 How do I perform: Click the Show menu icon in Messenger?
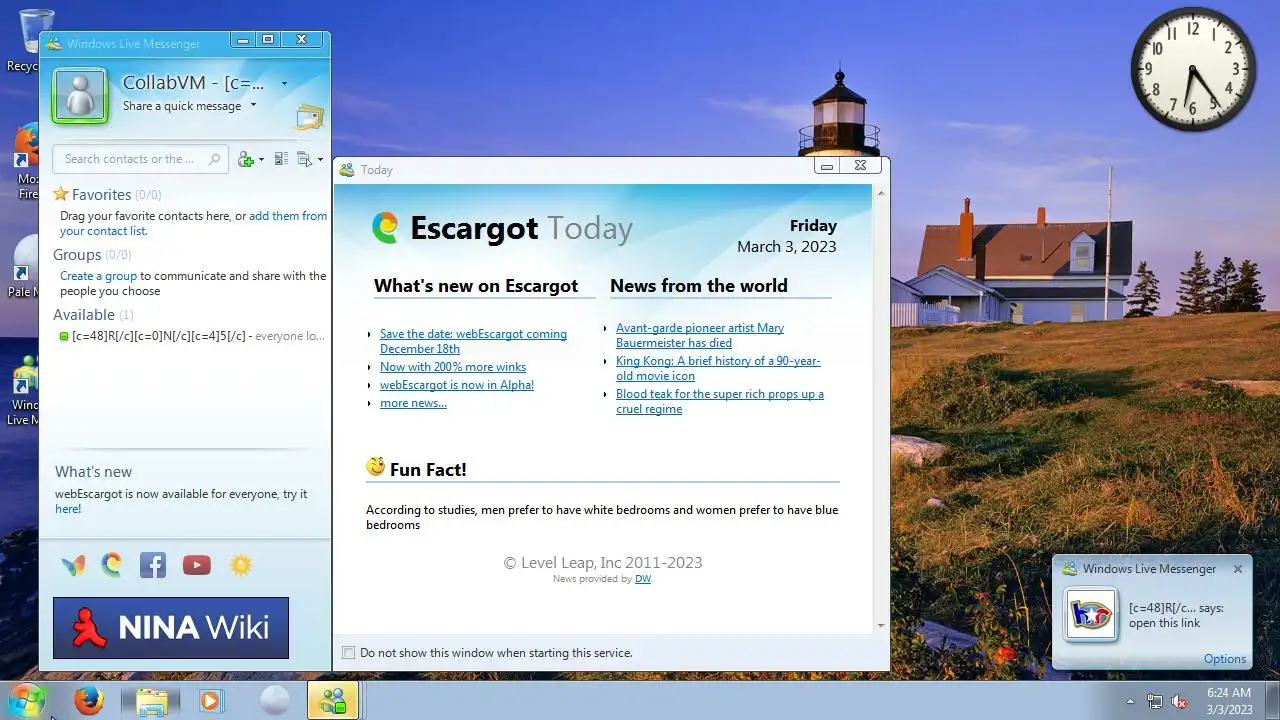[x=305, y=159]
